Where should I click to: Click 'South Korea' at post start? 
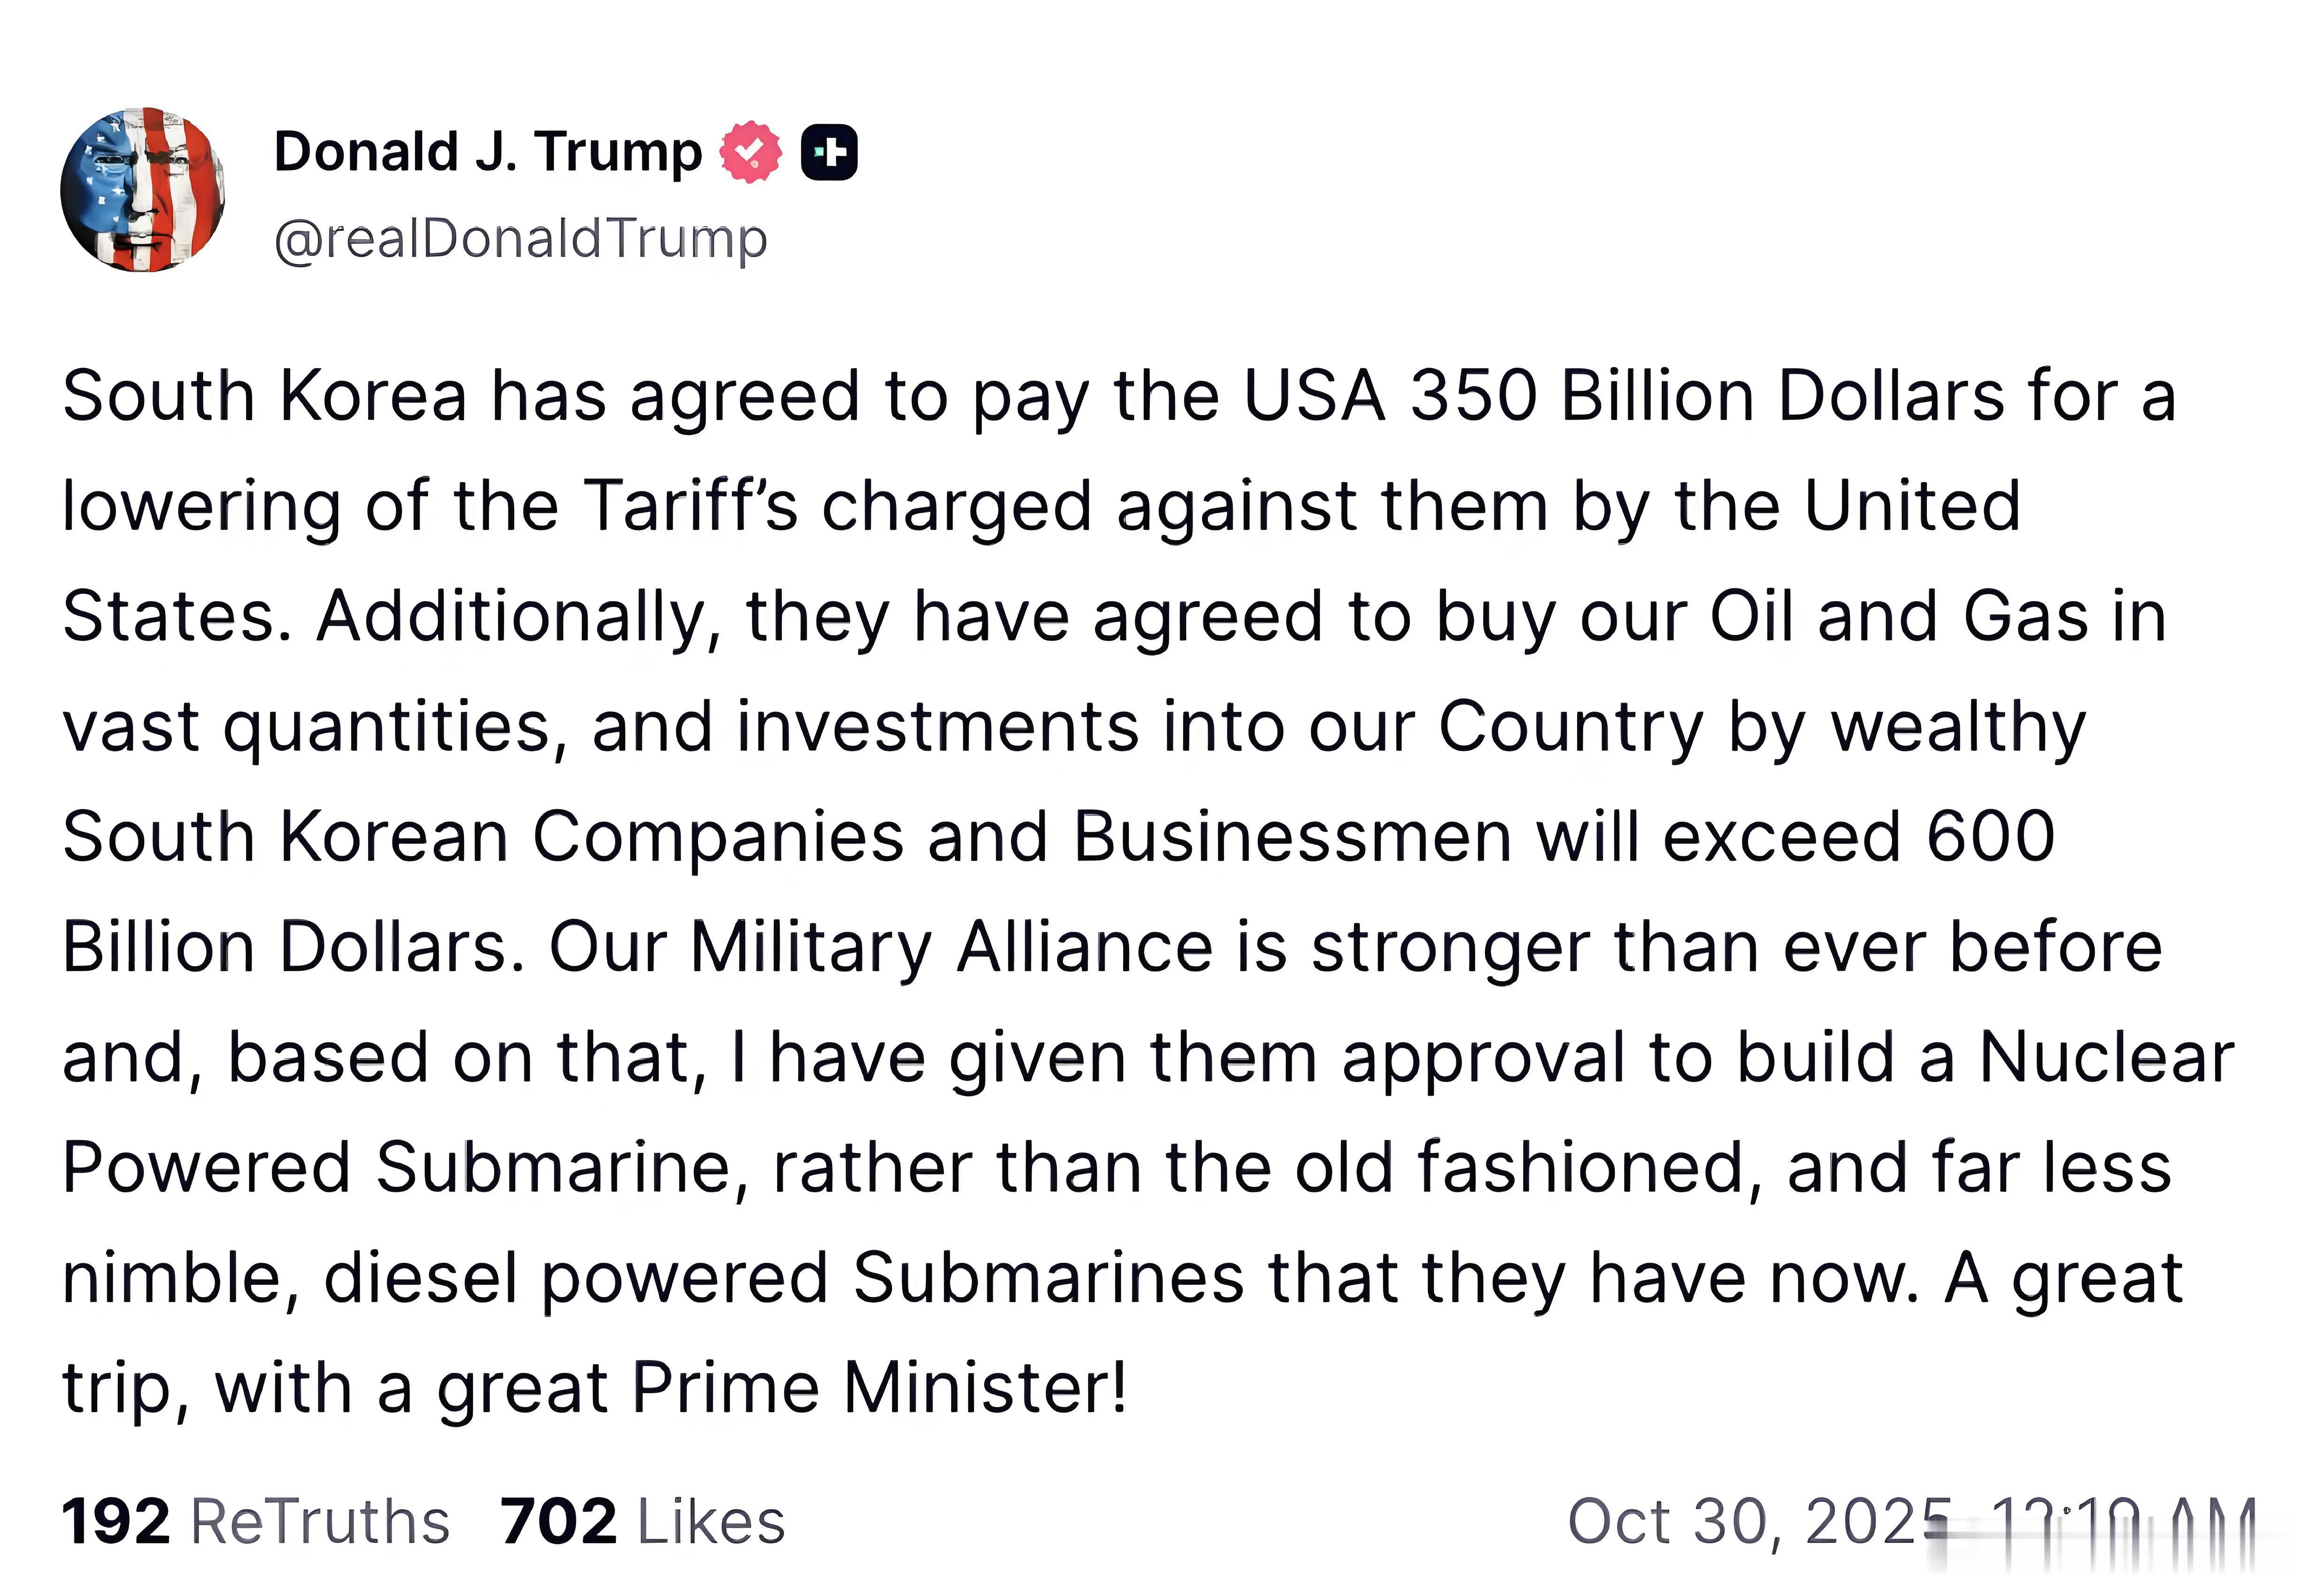click(x=265, y=396)
